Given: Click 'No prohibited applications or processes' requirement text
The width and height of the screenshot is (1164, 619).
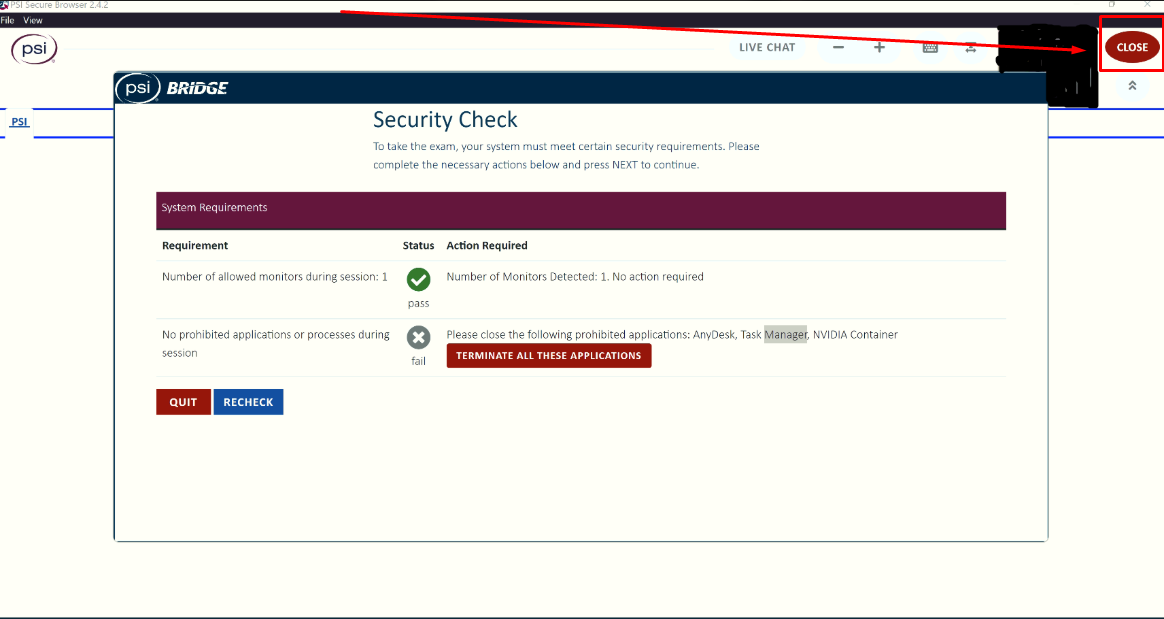Looking at the screenshot, I should (x=275, y=344).
